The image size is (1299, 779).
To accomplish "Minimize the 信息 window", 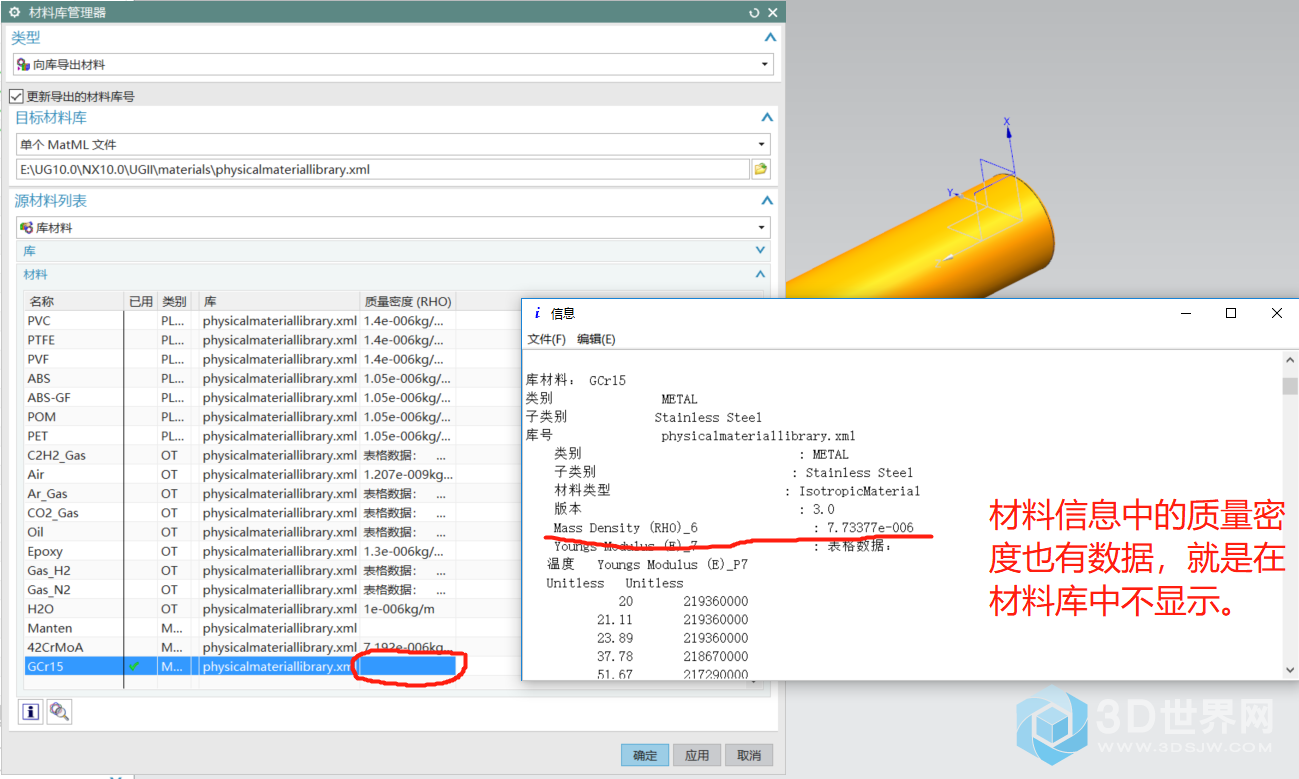I will (x=1186, y=313).
